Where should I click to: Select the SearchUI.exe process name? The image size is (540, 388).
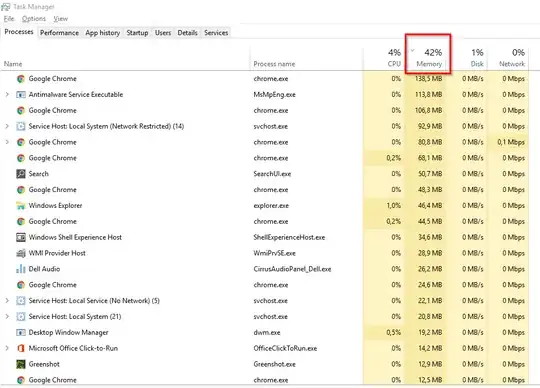pos(272,174)
